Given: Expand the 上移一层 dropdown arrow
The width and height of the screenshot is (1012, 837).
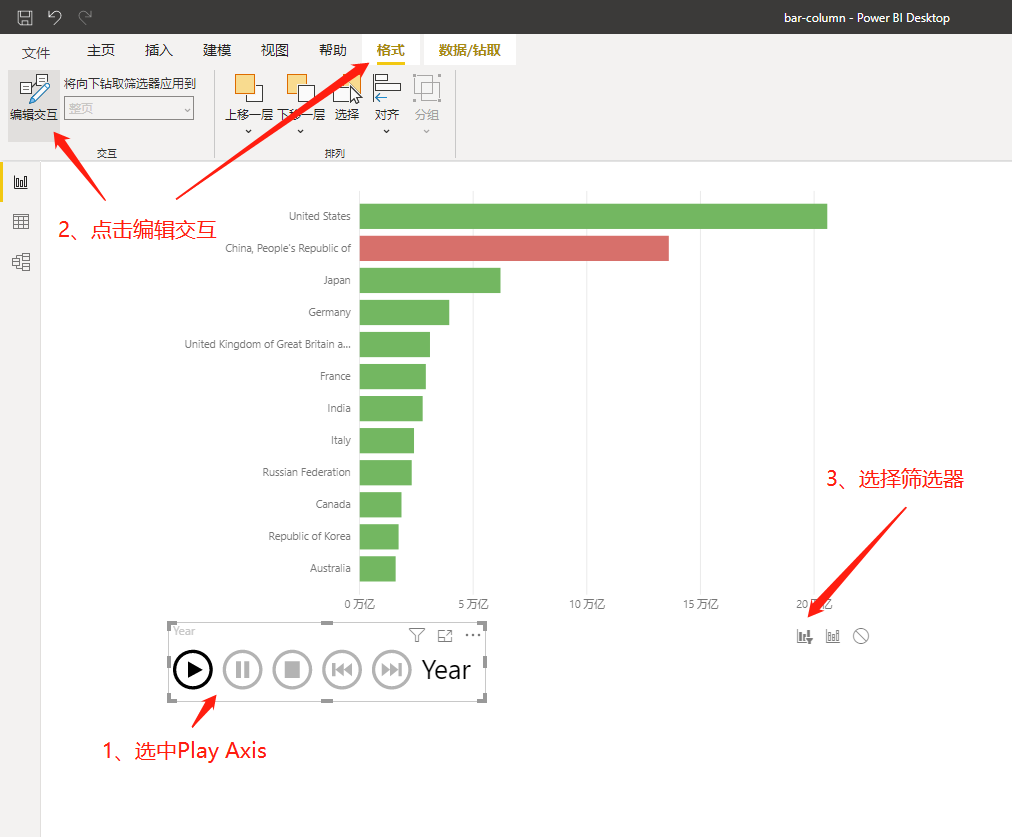Looking at the screenshot, I should tap(248, 131).
